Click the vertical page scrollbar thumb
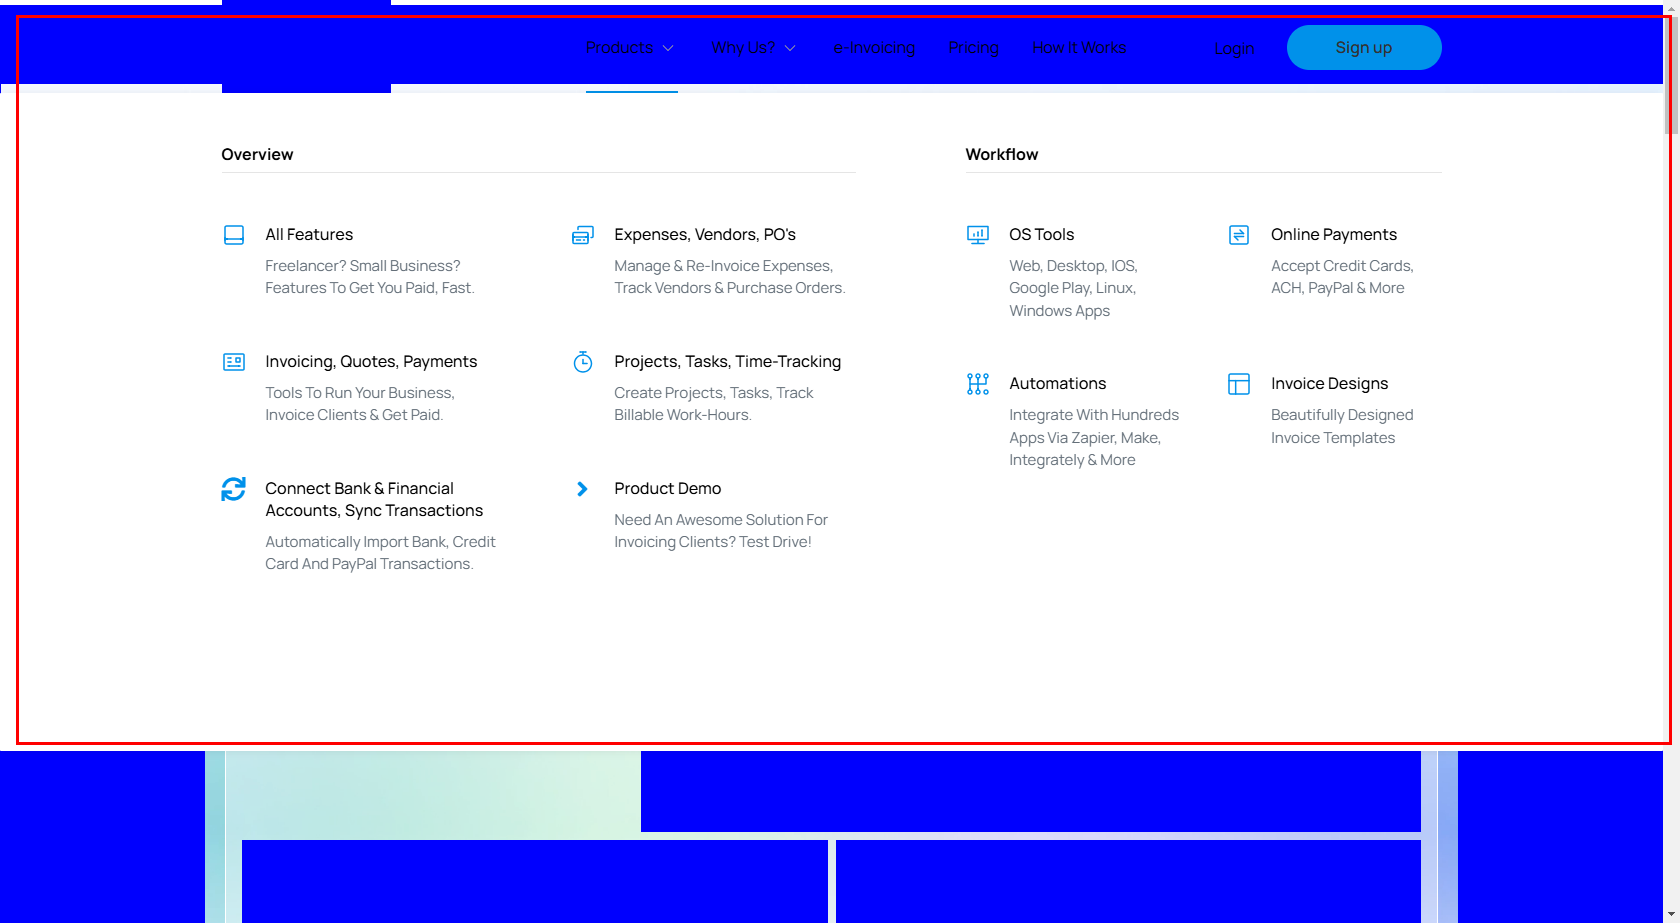Image resolution: width=1680 pixels, height=923 pixels. pos(1671,75)
